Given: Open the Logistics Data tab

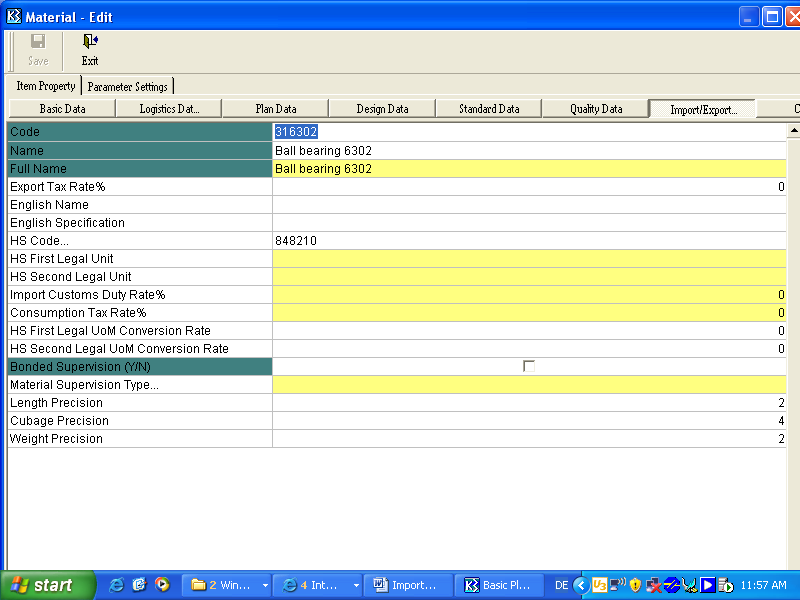Looking at the screenshot, I should pos(169,109).
